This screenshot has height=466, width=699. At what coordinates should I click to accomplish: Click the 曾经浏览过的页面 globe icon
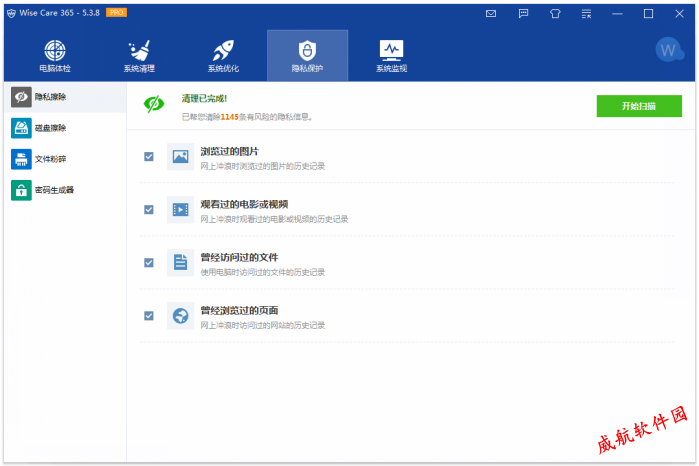(x=180, y=316)
